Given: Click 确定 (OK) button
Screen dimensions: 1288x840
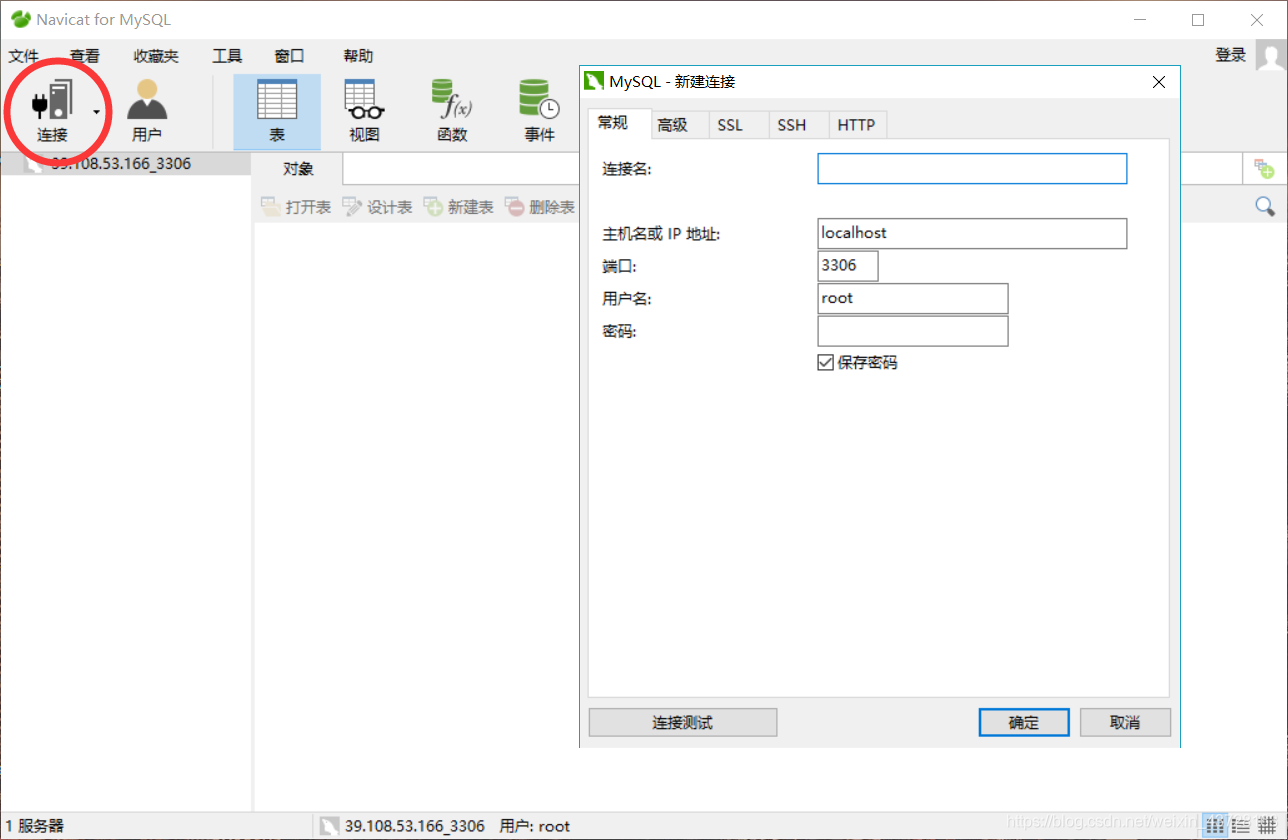Looking at the screenshot, I should coord(1024,722).
